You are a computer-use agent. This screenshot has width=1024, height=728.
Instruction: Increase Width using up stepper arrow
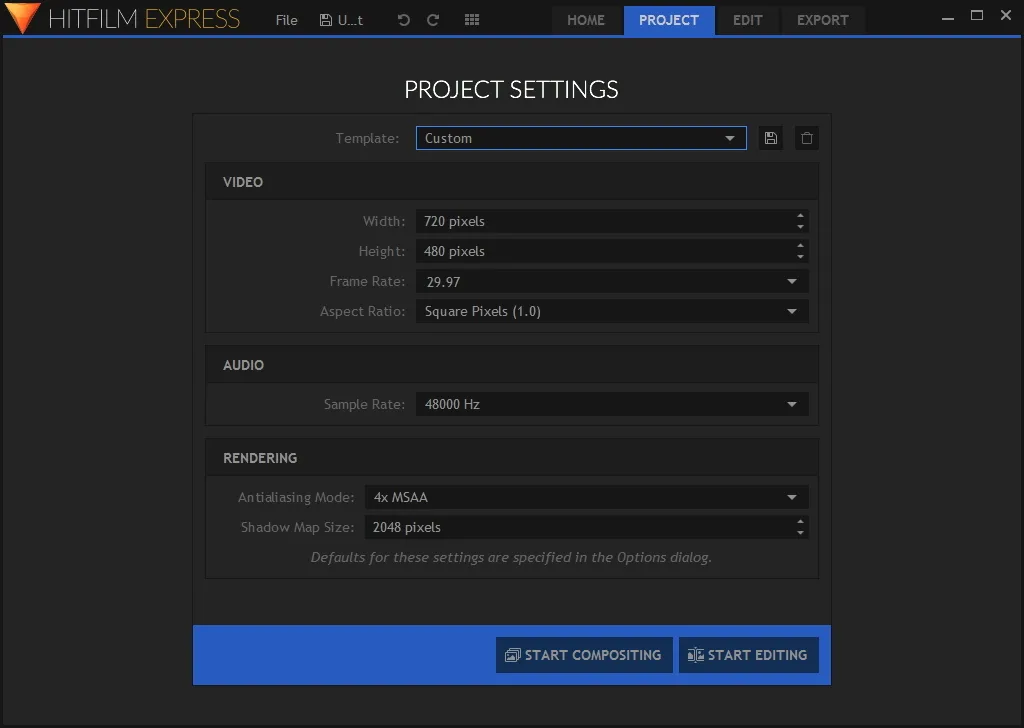coord(800,215)
